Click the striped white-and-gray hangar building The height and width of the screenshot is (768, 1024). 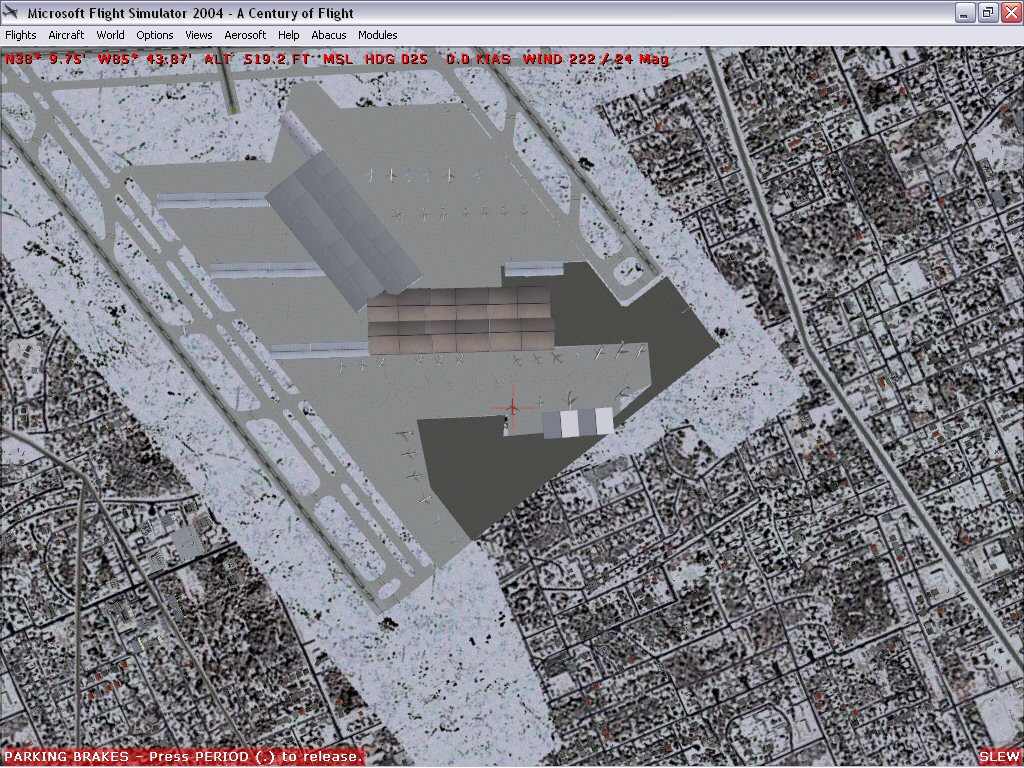(x=578, y=422)
